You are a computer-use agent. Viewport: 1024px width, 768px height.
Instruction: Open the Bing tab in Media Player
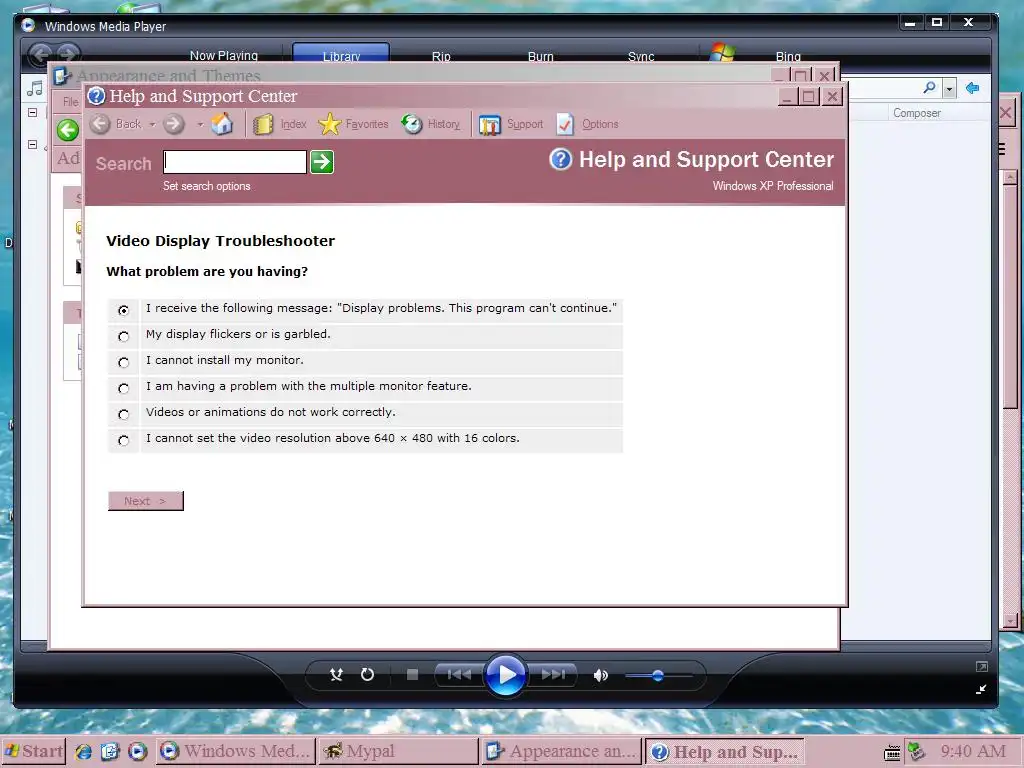coord(788,56)
